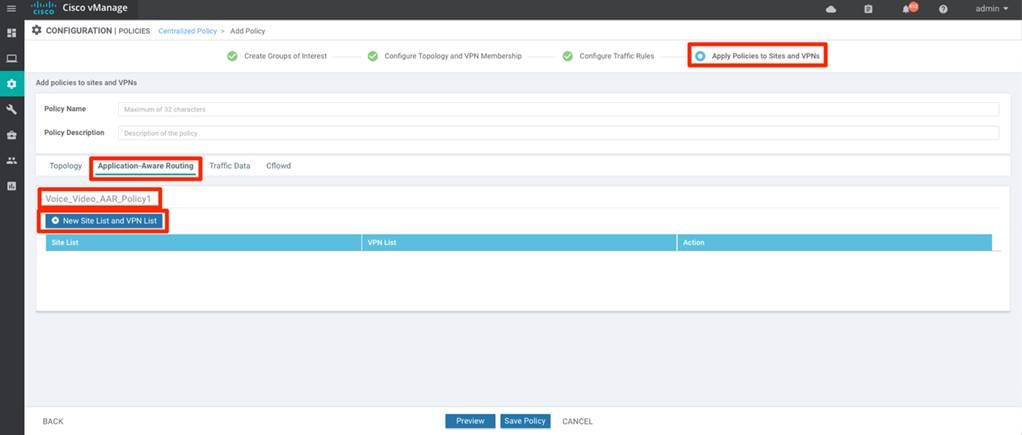
Task: Click the Policy Description input field
Action: click(559, 132)
